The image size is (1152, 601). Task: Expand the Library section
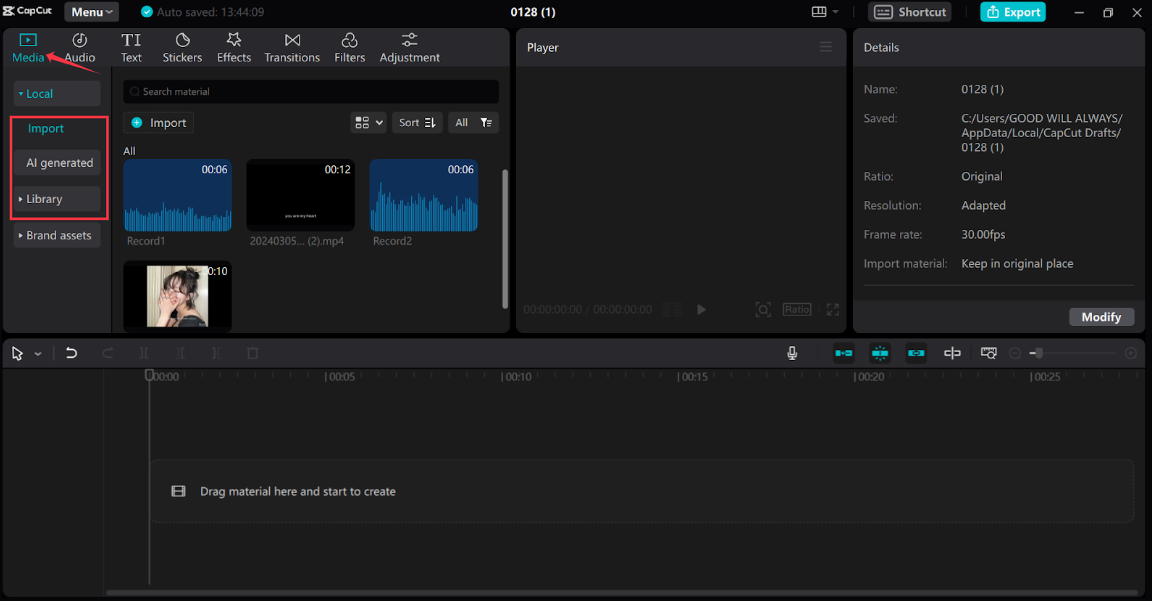pyautogui.click(x=57, y=199)
